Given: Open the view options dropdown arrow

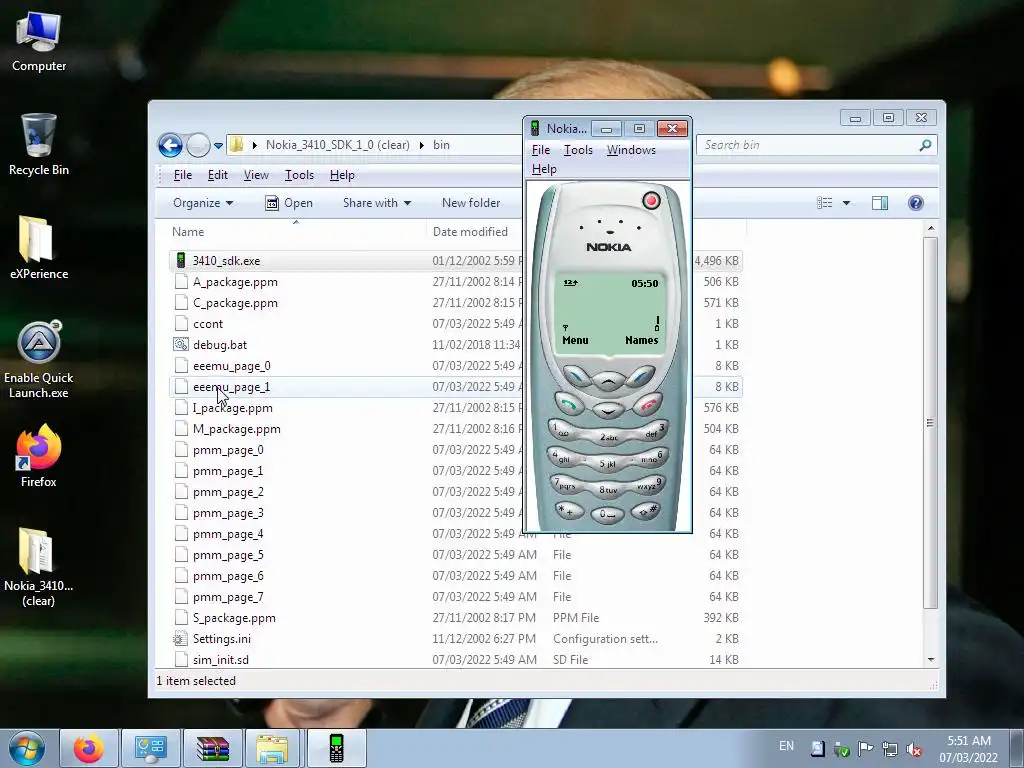Looking at the screenshot, I should click(x=846, y=203).
